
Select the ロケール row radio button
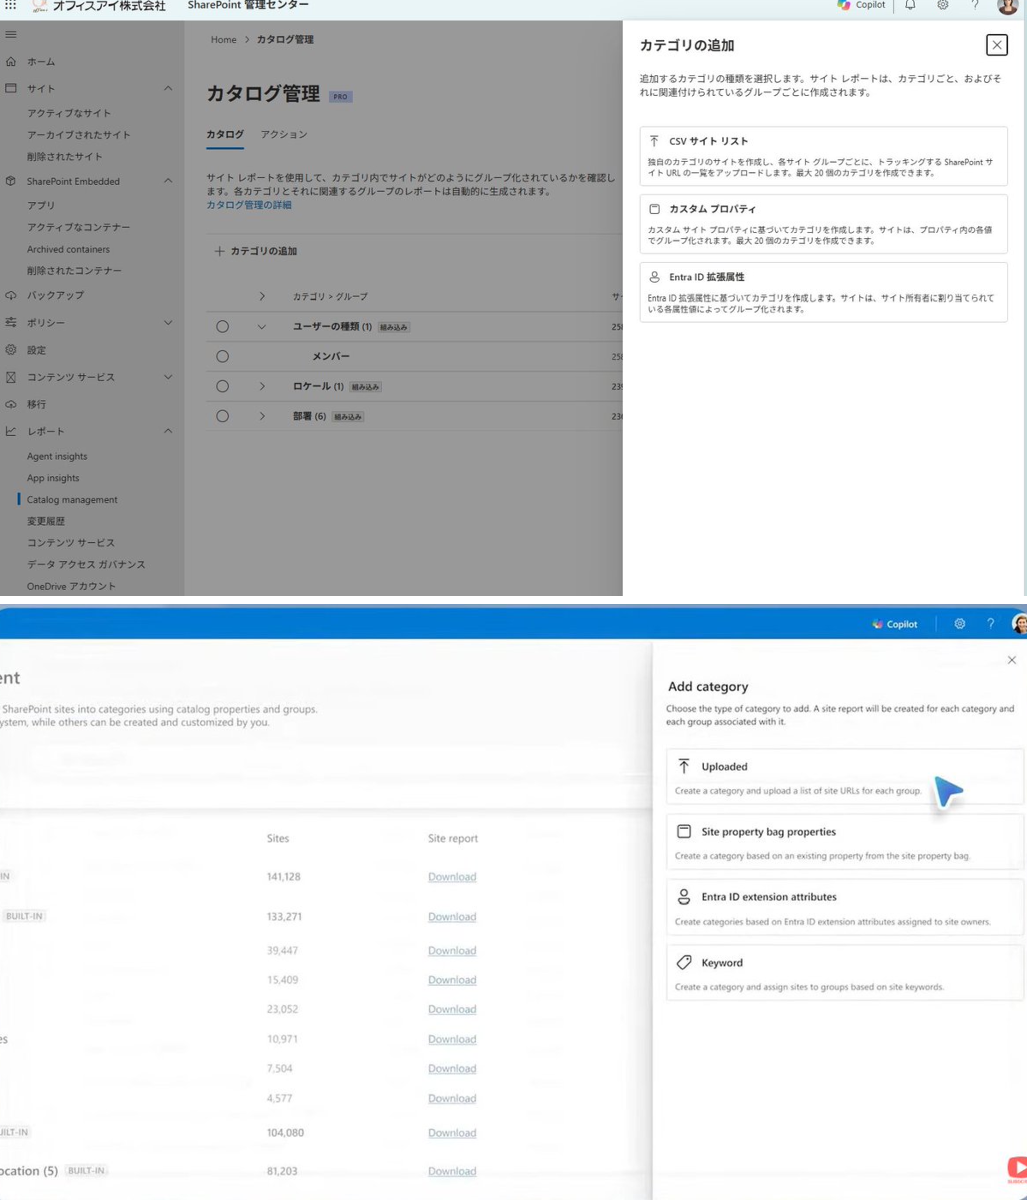coord(223,386)
